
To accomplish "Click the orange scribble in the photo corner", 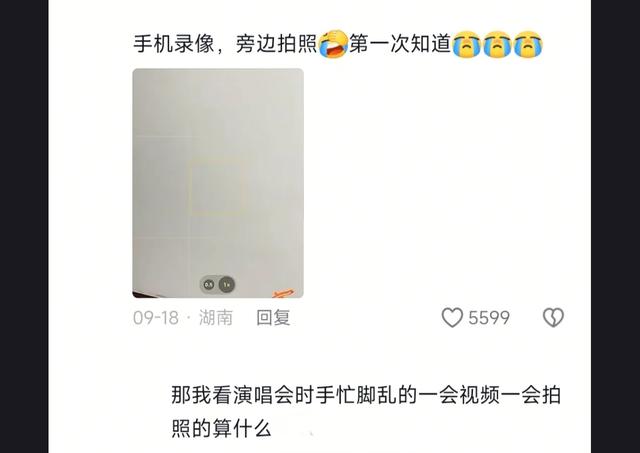I will click(283, 293).
